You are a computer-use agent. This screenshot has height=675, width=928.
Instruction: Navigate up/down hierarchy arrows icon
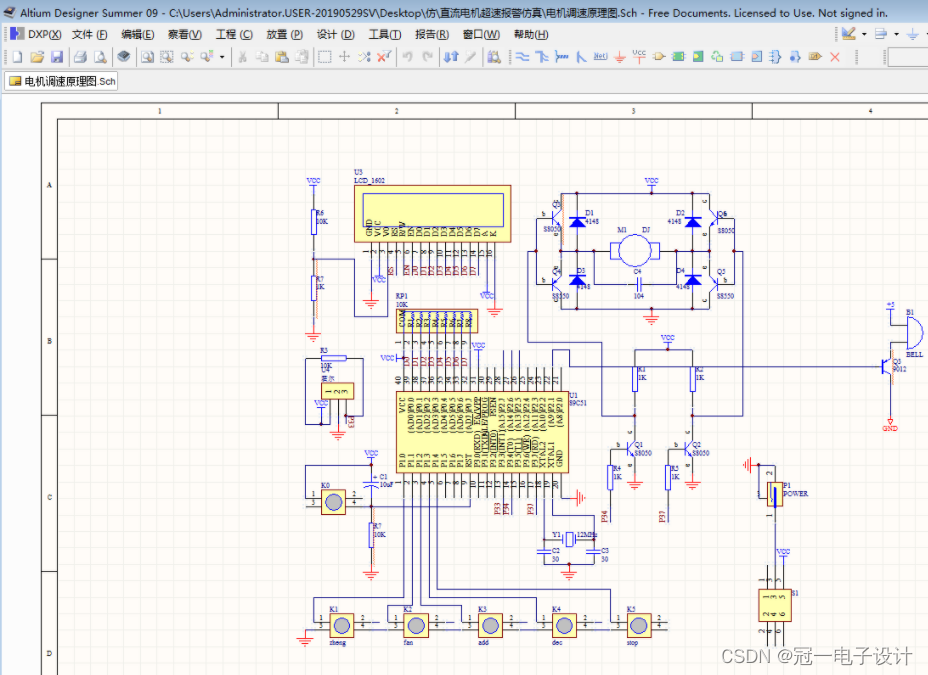tap(451, 57)
